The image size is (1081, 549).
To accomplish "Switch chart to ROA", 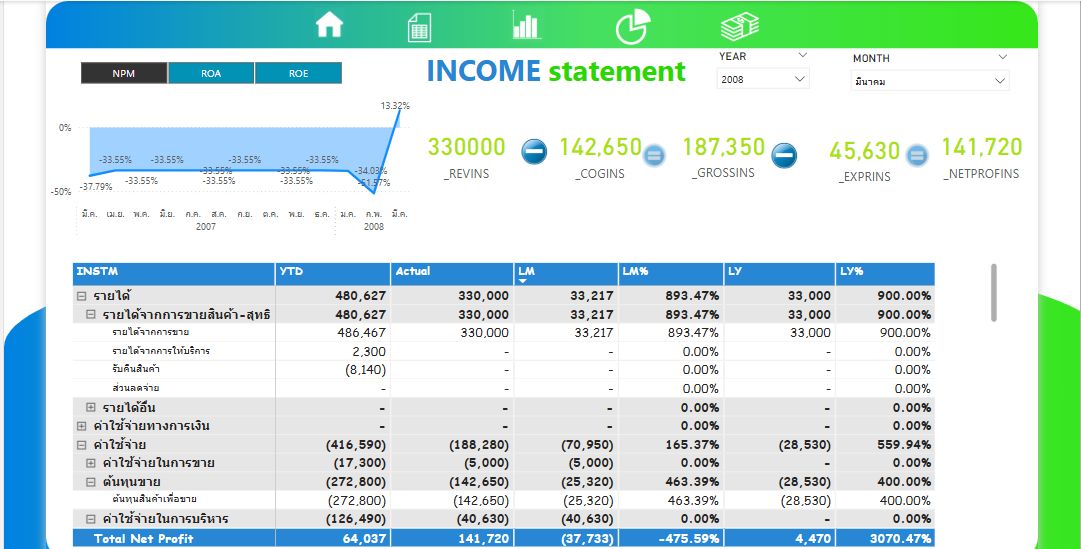I will coord(211,73).
